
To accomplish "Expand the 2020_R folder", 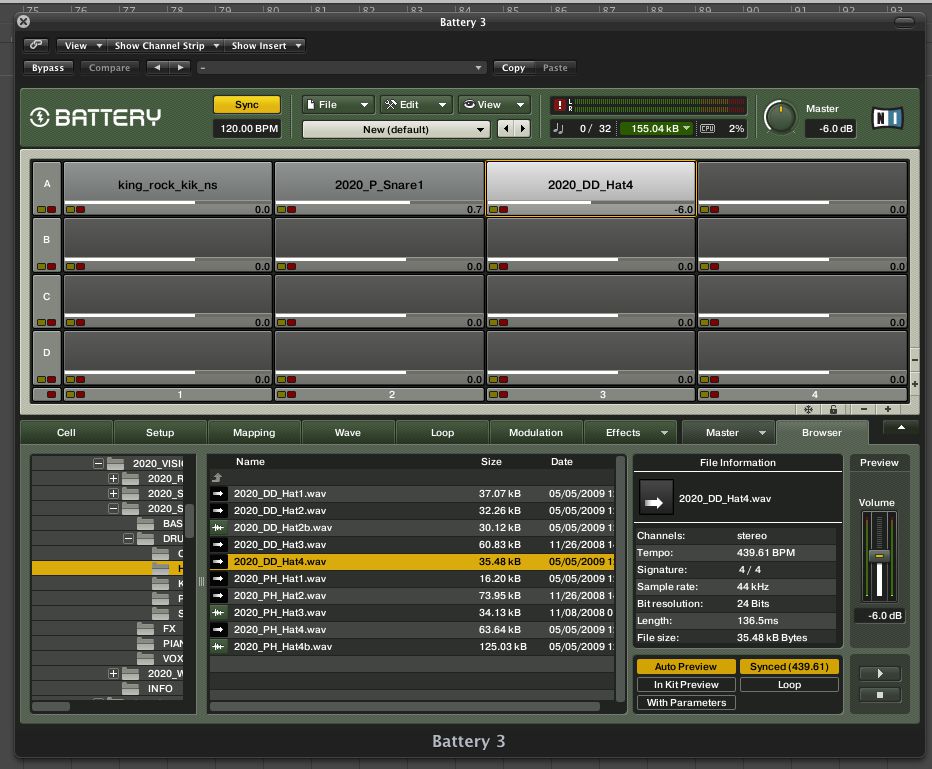I will tap(114, 478).
